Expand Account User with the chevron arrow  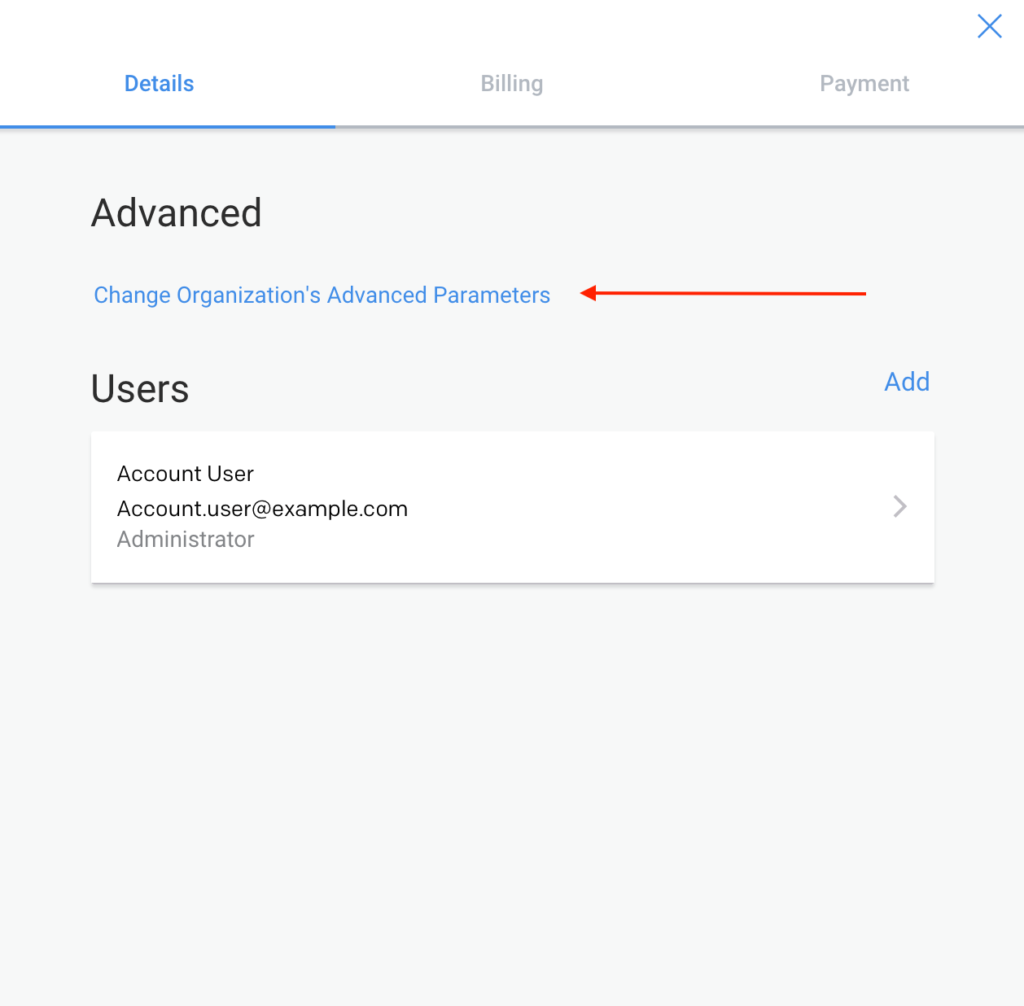click(x=900, y=507)
